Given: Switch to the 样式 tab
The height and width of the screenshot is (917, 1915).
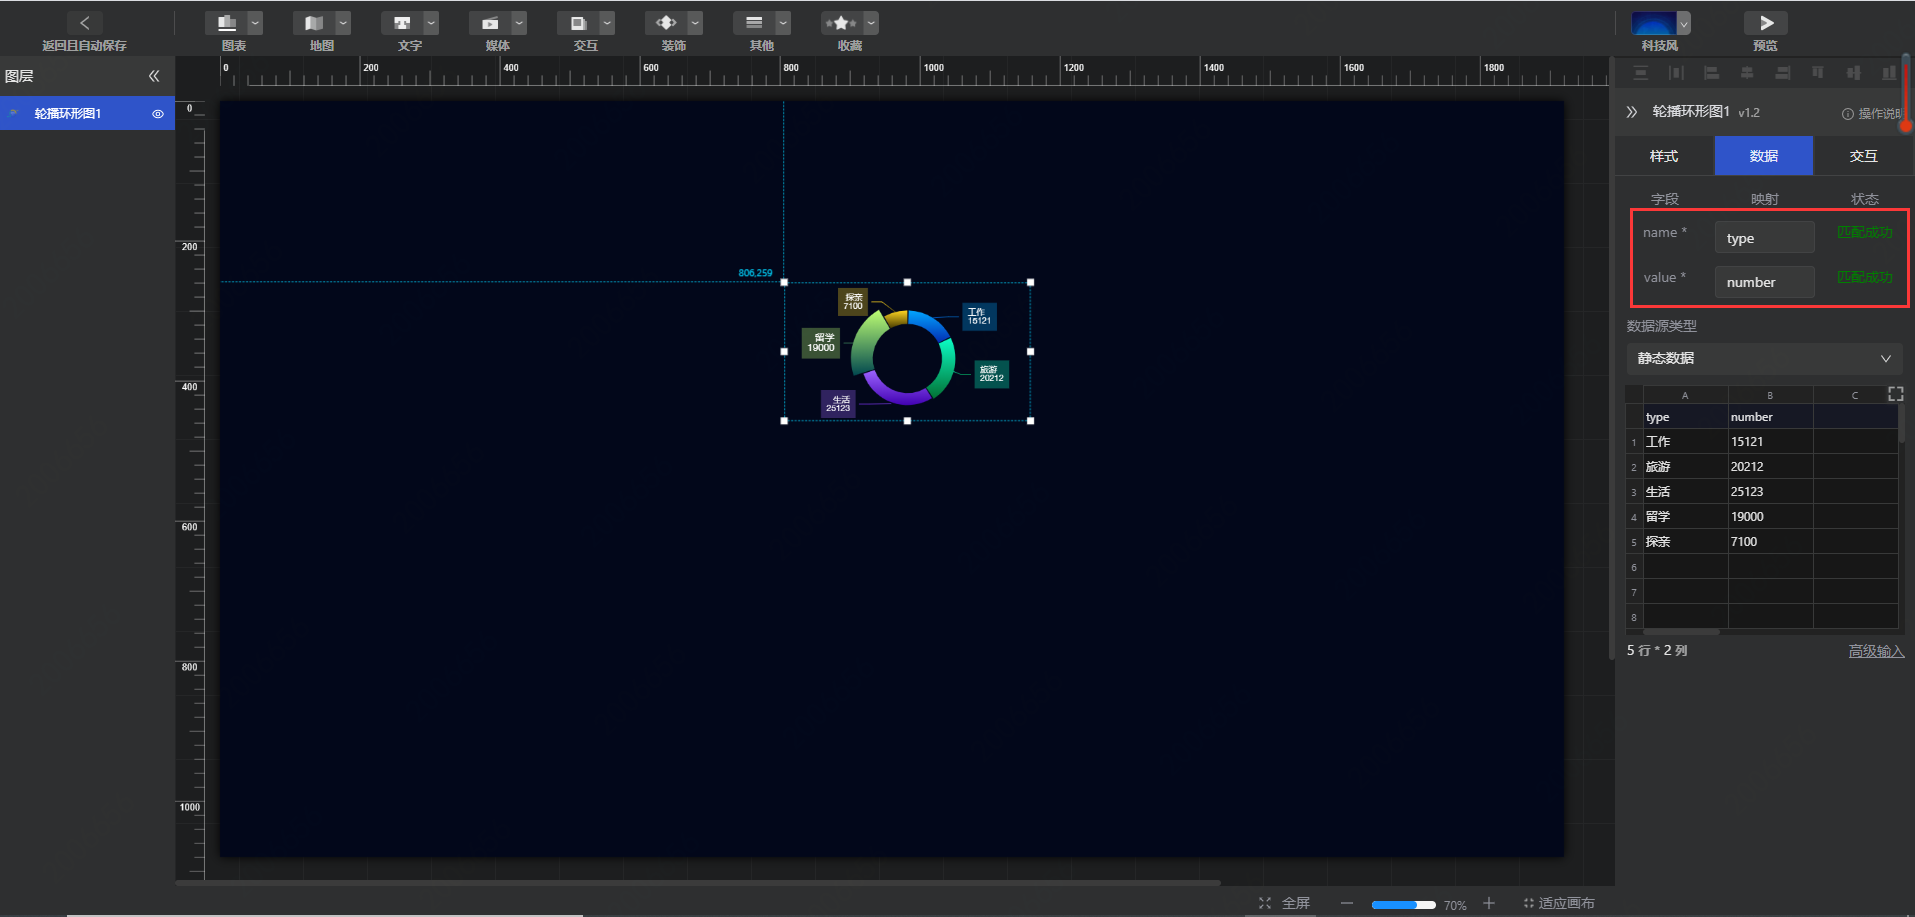Looking at the screenshot, I should [x=1664, y=156].
